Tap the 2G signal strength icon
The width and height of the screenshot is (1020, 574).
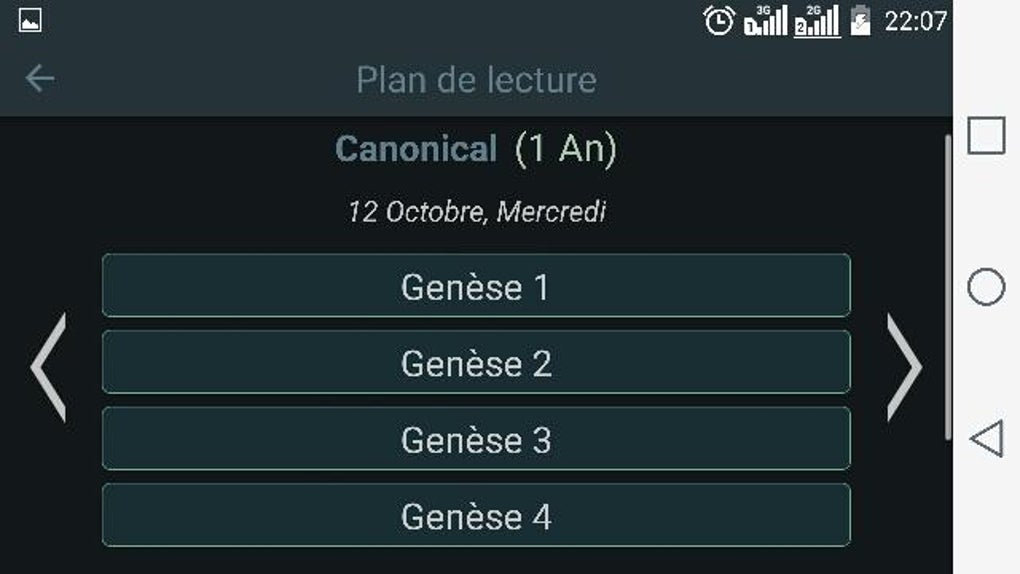[x=816, y=20]
